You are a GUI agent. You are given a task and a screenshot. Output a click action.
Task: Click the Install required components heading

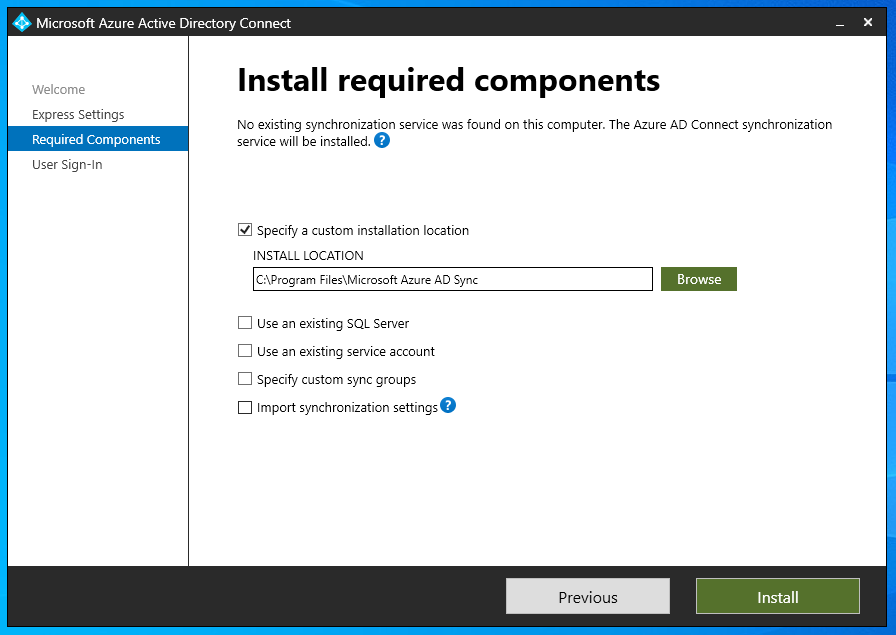click(x=449, y=80)
